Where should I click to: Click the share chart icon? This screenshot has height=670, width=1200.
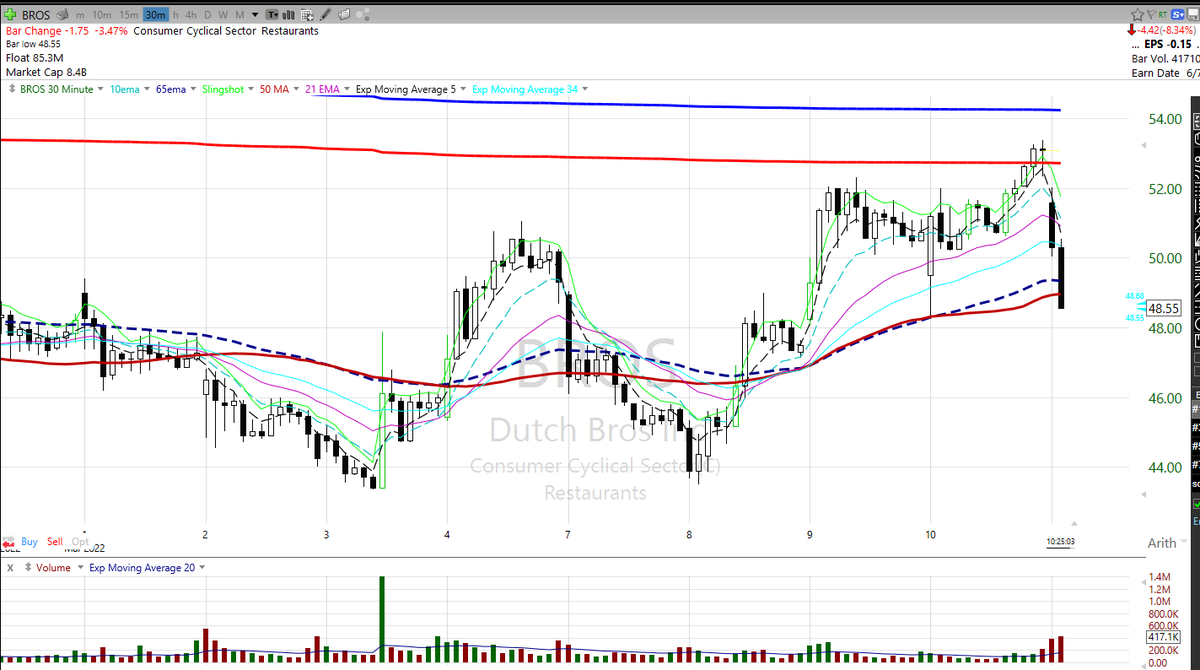(362, 15)
